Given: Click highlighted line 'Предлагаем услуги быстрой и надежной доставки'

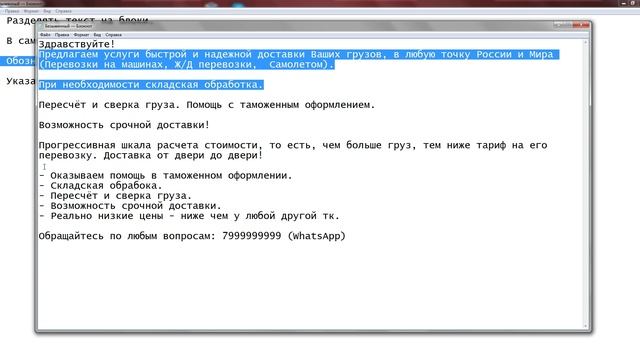Looking at the screenshot, I should tap(299, 54).
